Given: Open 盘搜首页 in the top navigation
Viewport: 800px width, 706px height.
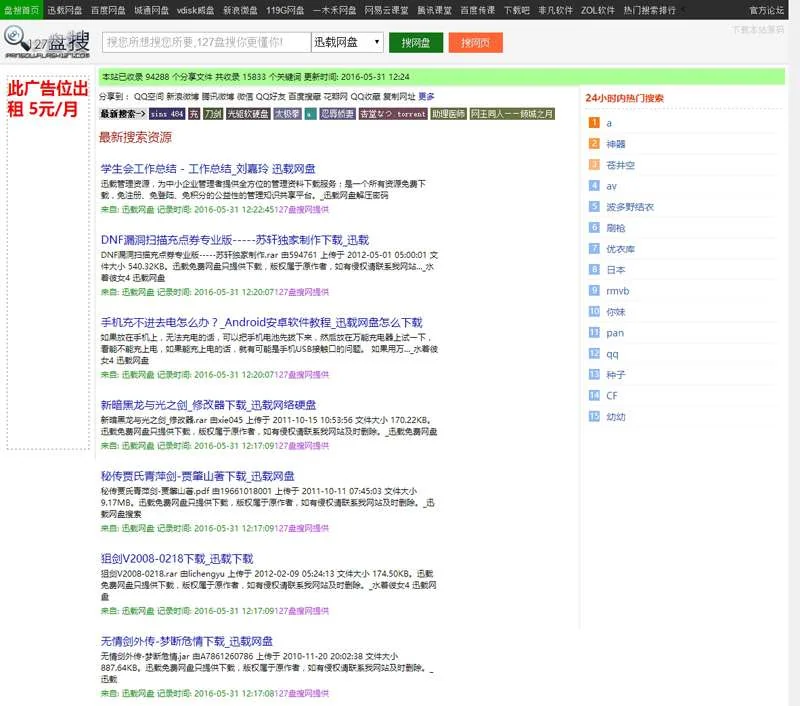Looking at the screenshot, I should [x=21, y=9].
